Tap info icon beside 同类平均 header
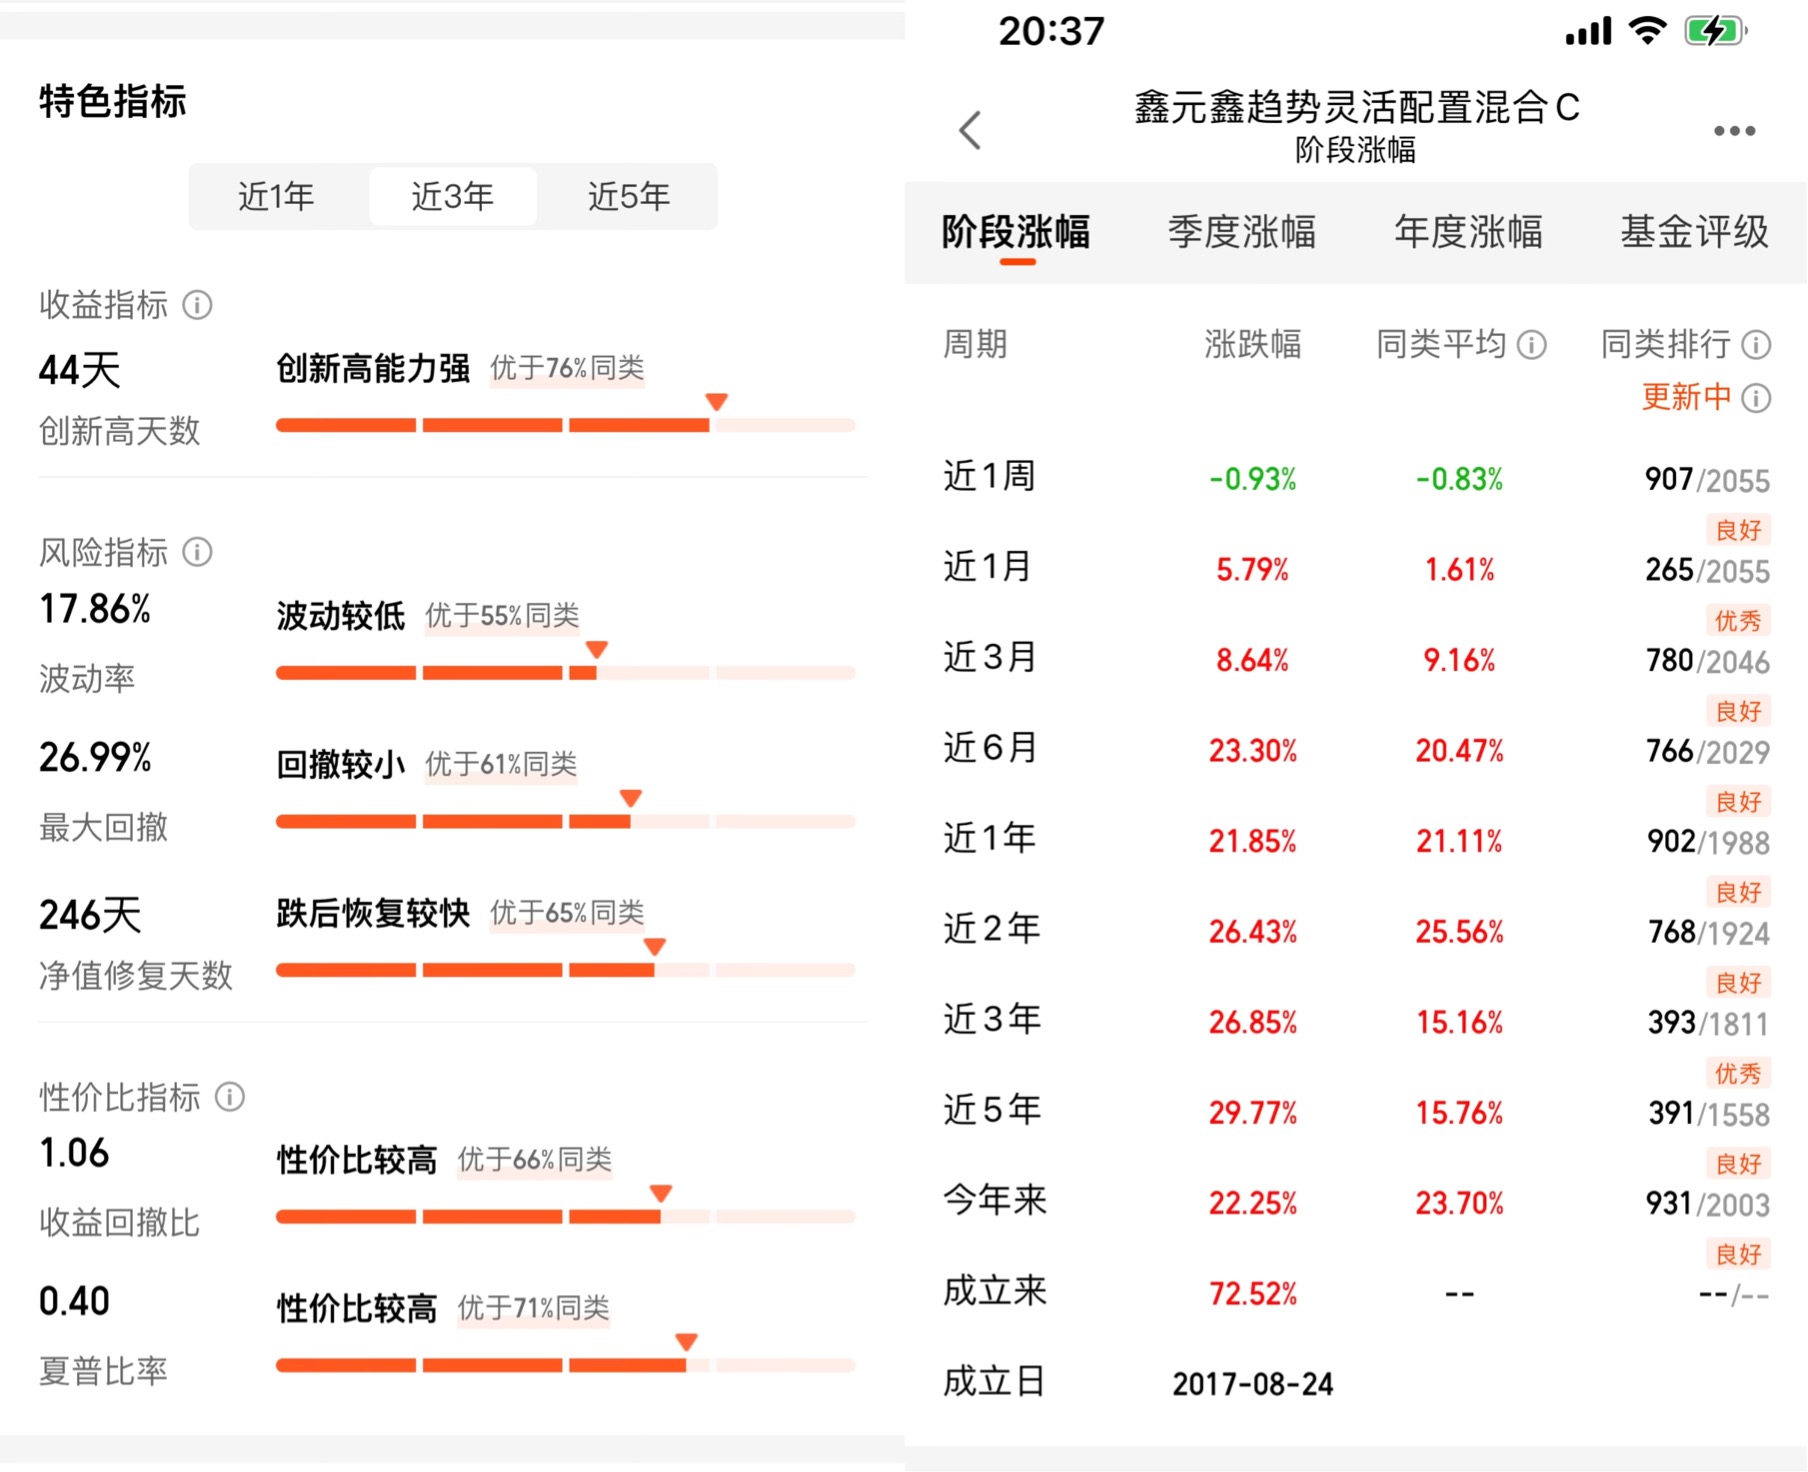The image size is (1808, 1472). pos(1532,345)
